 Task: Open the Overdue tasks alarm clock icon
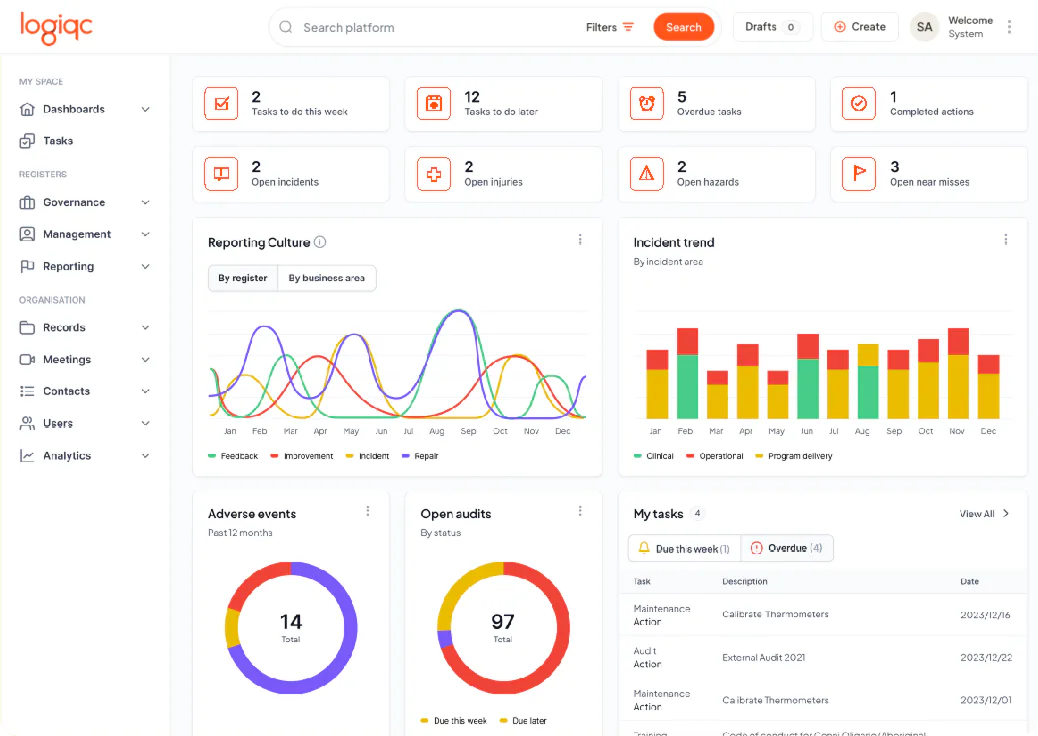coord(646,103)
